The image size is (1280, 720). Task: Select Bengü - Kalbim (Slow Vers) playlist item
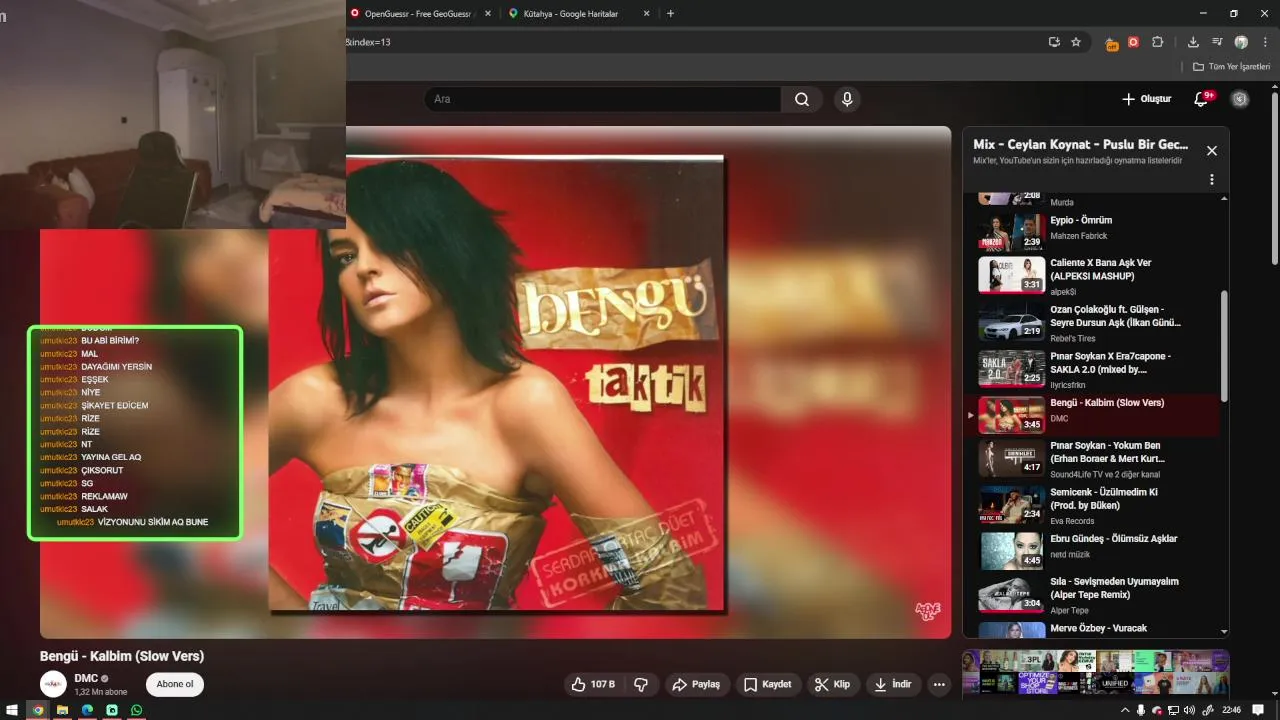pos(1096,415)
